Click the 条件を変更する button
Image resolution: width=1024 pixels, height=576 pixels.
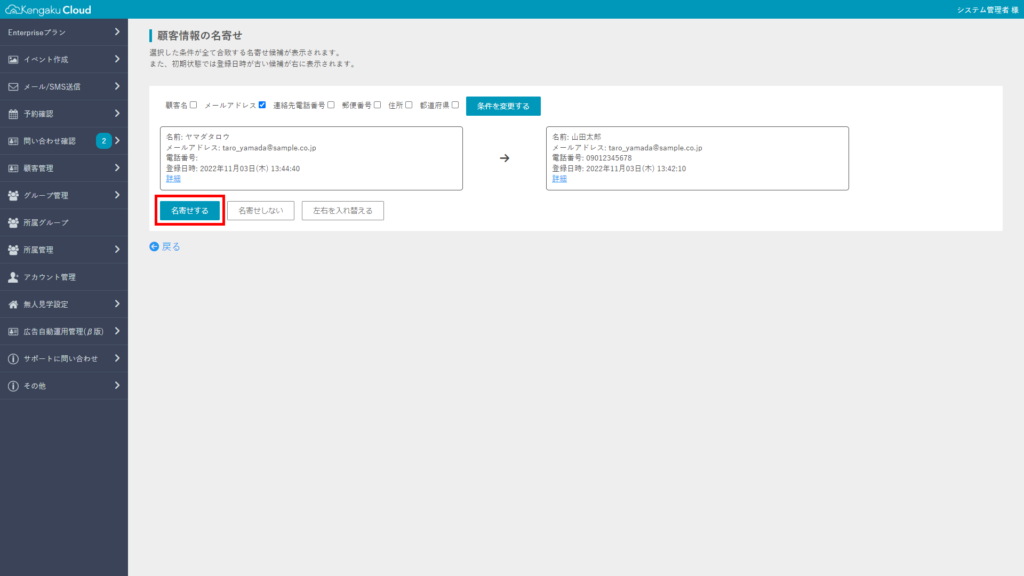tap(504, 106)
